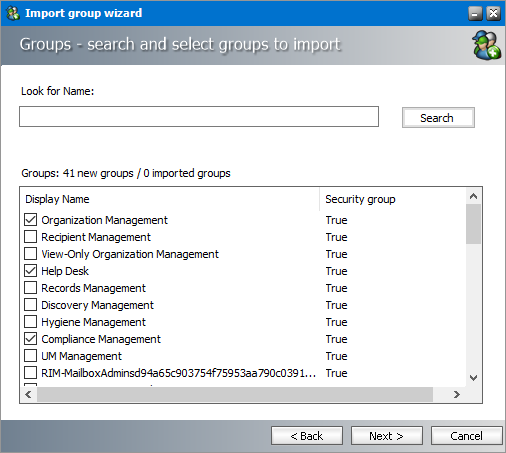Close the Import group wizard window

pos(493,14)
